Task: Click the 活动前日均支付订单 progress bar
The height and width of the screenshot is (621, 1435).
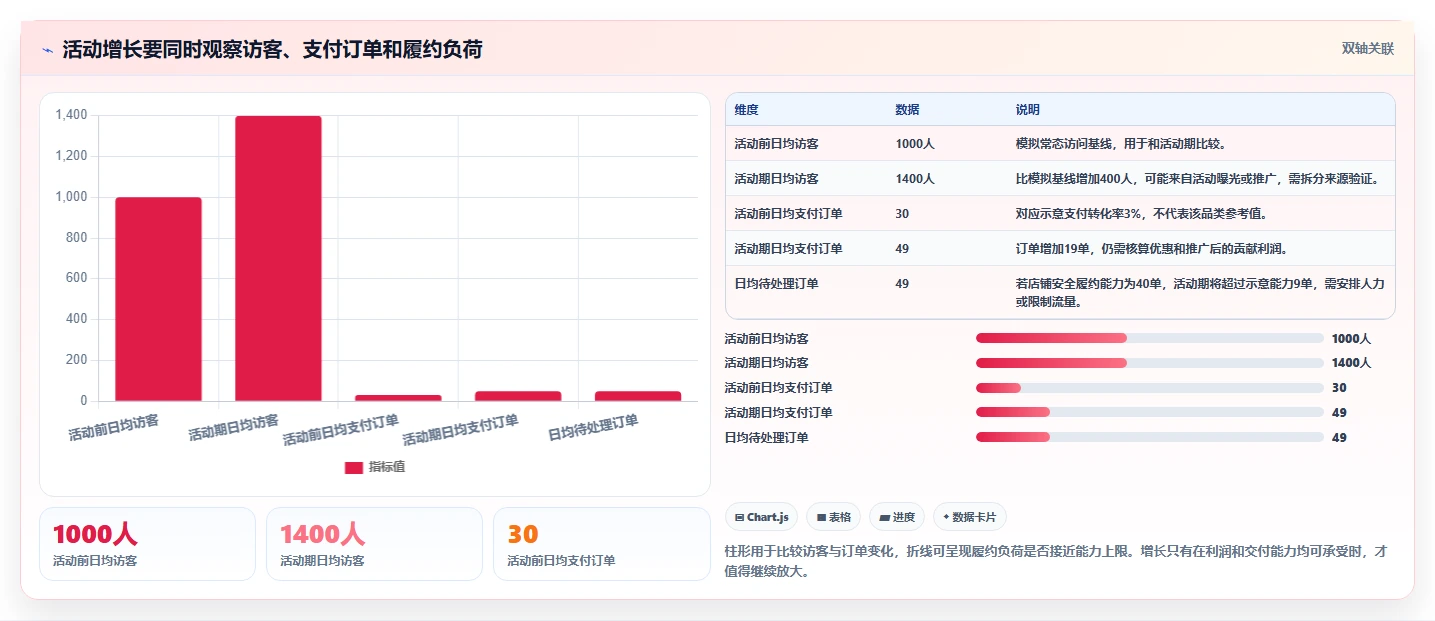Action: coord(1150,388)
